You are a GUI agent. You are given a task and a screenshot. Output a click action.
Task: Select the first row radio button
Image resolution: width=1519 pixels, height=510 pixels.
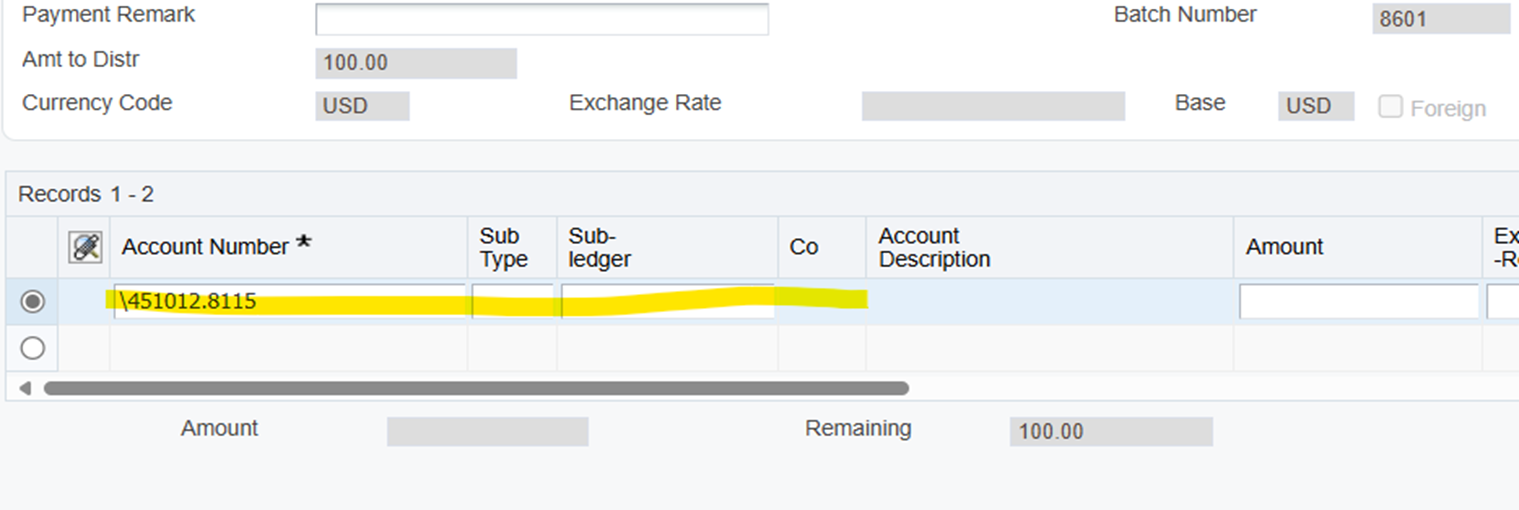tap(33, 301)
